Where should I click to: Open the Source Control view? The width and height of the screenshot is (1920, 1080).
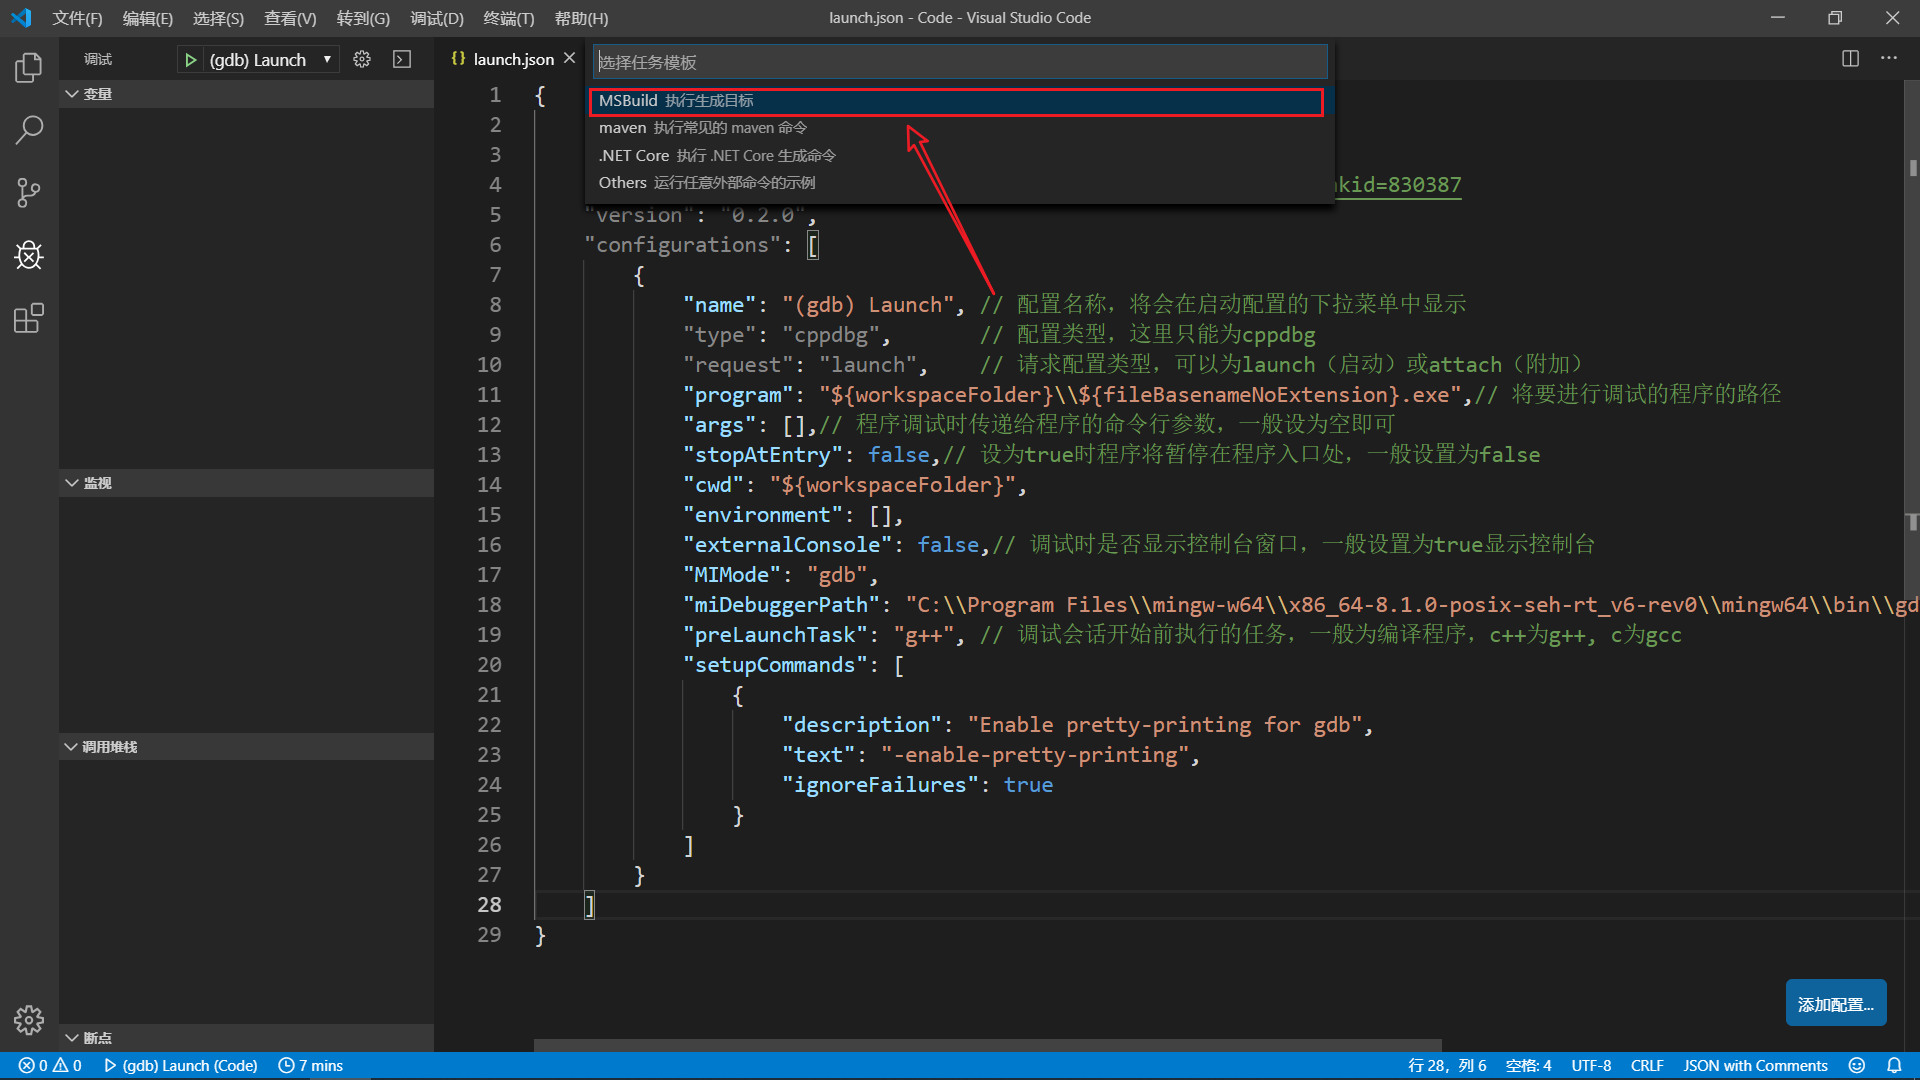pyautogui.click(x=29, y=192)
